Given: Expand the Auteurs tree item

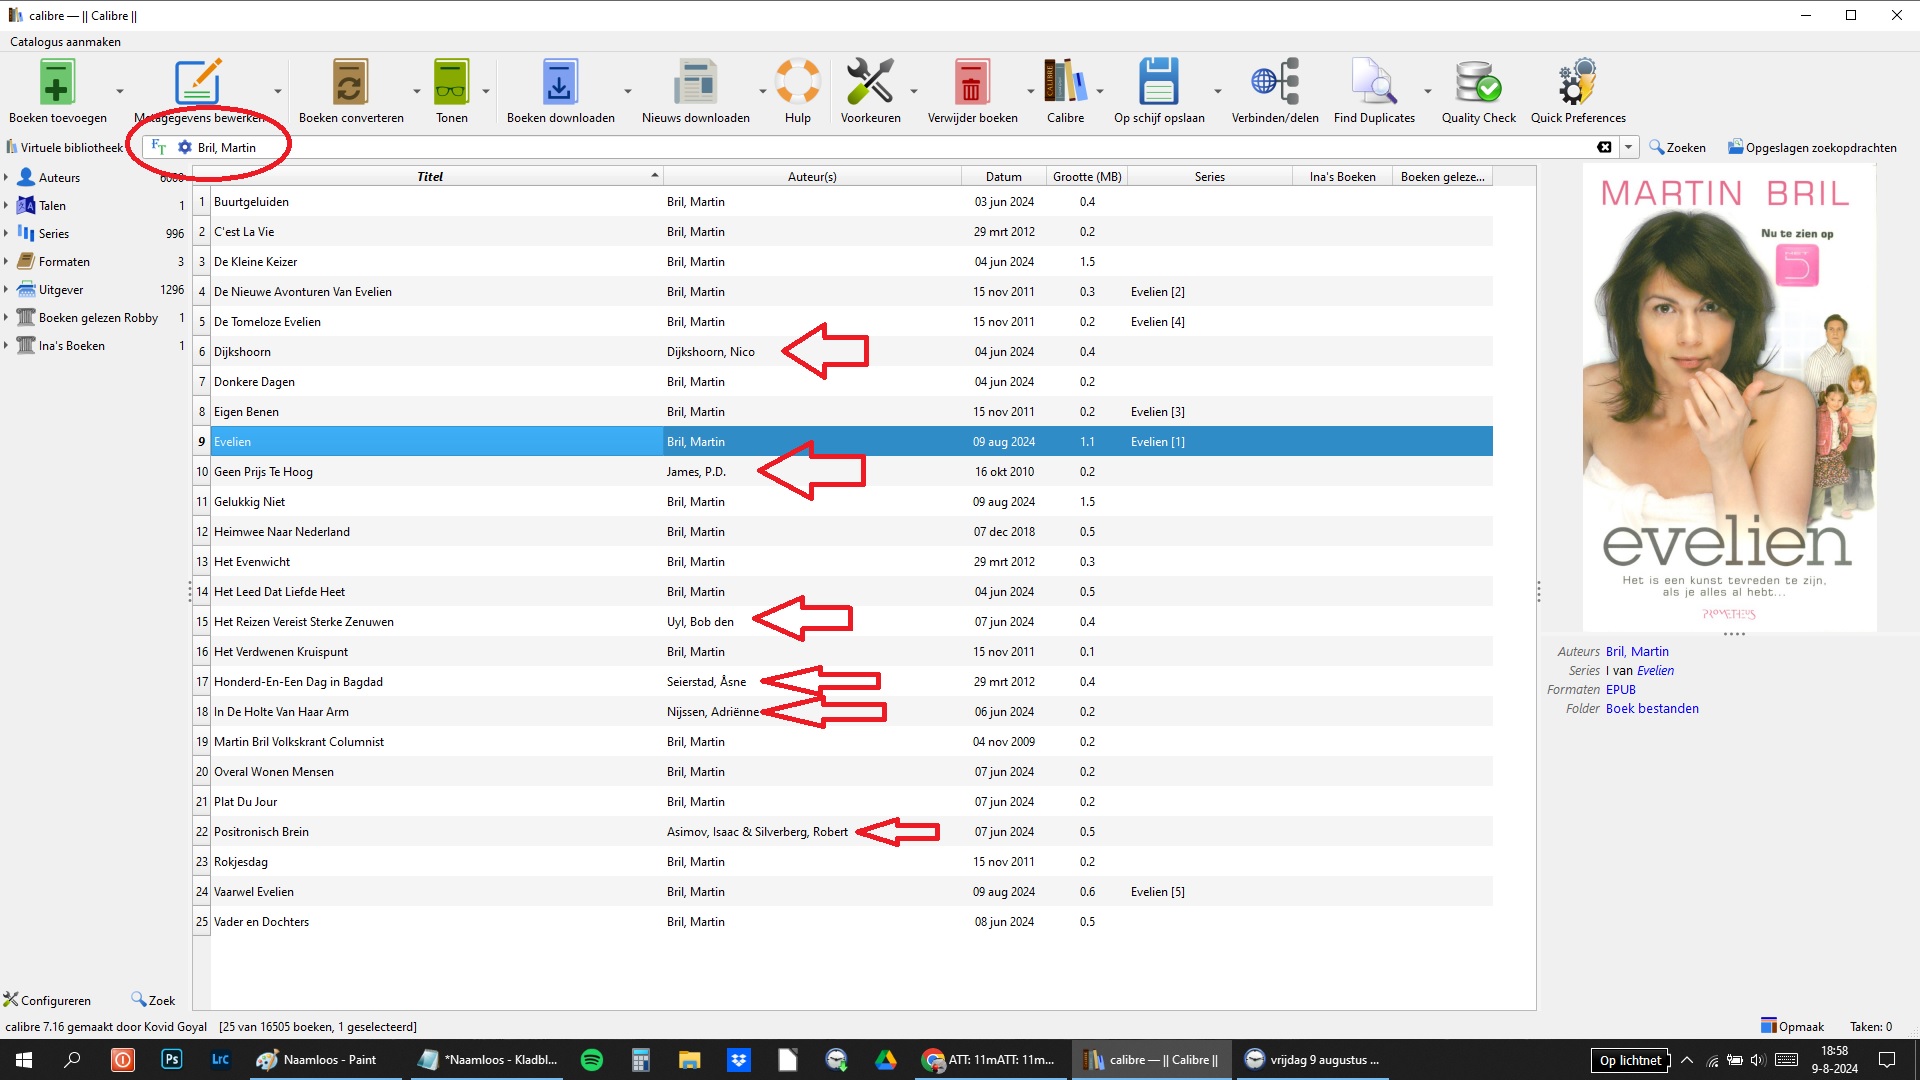Looking at the screenshot, I should pyautogui.click(x=7, y=177).
